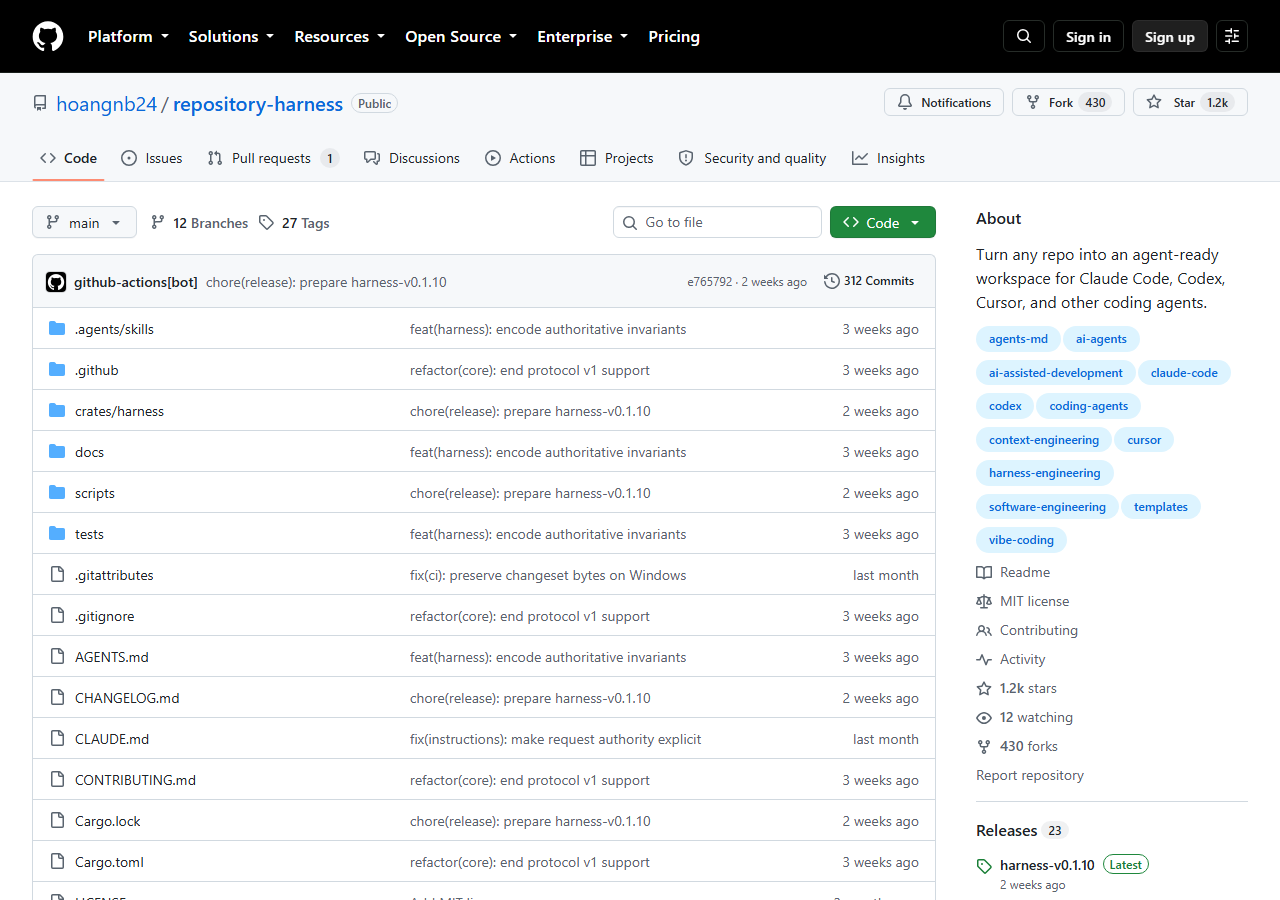Image resolution: width=1280 pixels, height=900 pixels.
Task: Select the vibe-coding topic tag
Action: [1021, 540]
